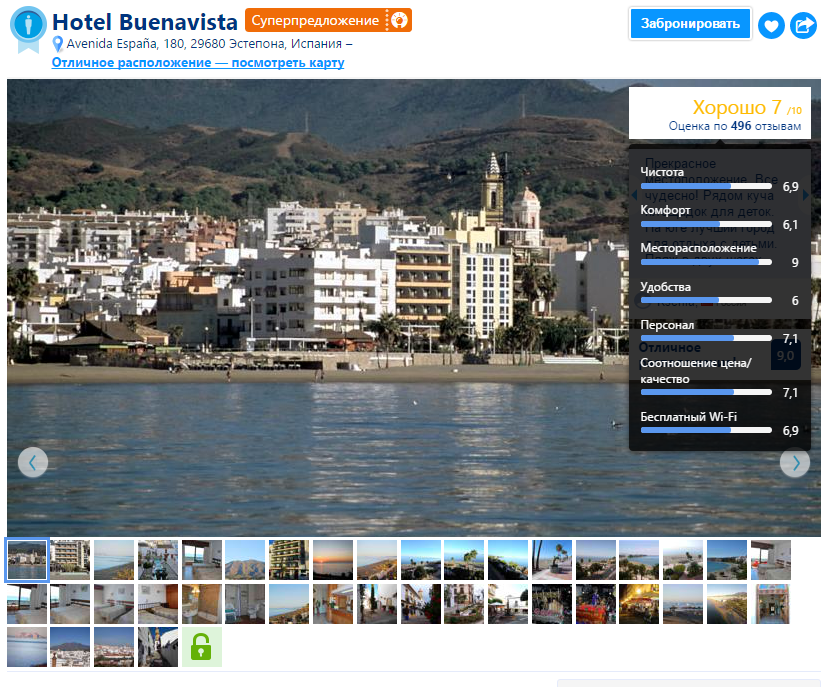Open the Суперпредложение orange badge
Viewport: 832px width, 687px height.
[328, 20]
